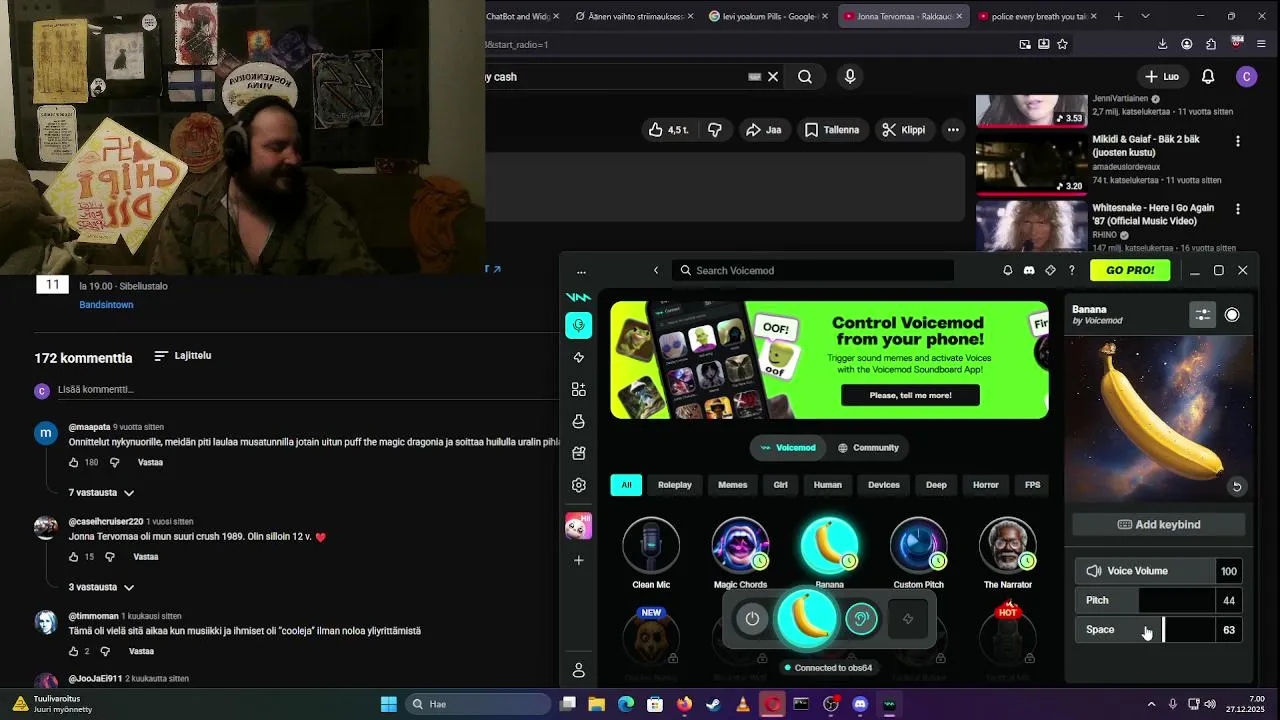Select the Roleplay category filter
Viewport: 1280px width, 720px height.
pos(675,485)
